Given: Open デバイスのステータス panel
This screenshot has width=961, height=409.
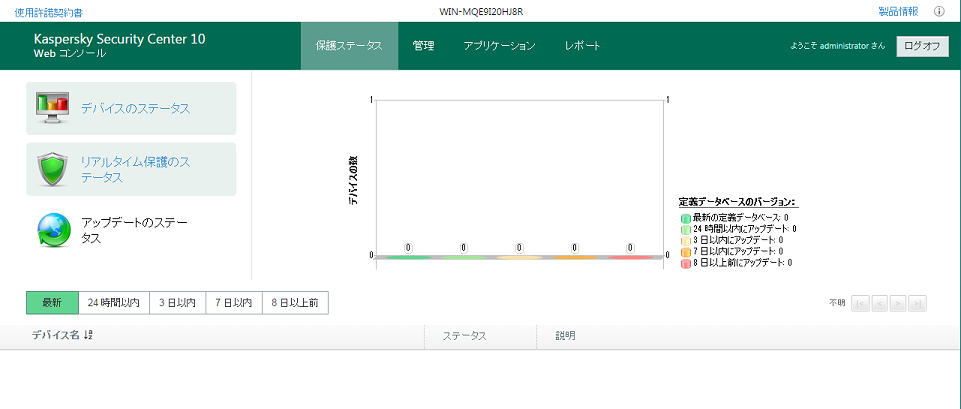Looking at the screenshot, I should (131, 109).
